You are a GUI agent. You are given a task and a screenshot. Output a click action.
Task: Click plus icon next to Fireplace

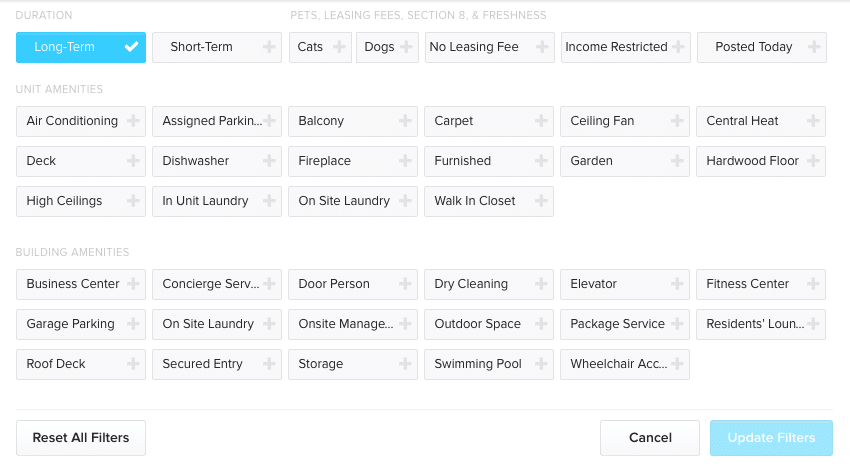point(405,161)
